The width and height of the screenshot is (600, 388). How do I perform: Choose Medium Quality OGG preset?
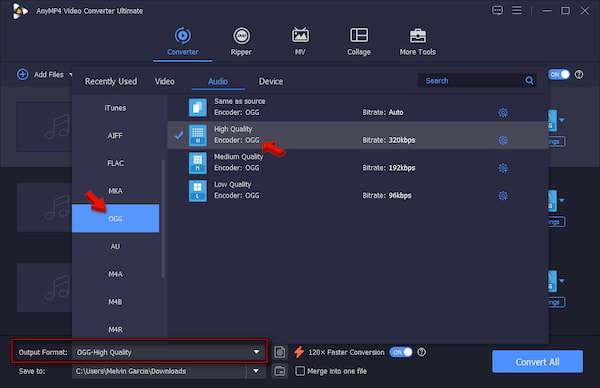point(358,163)
